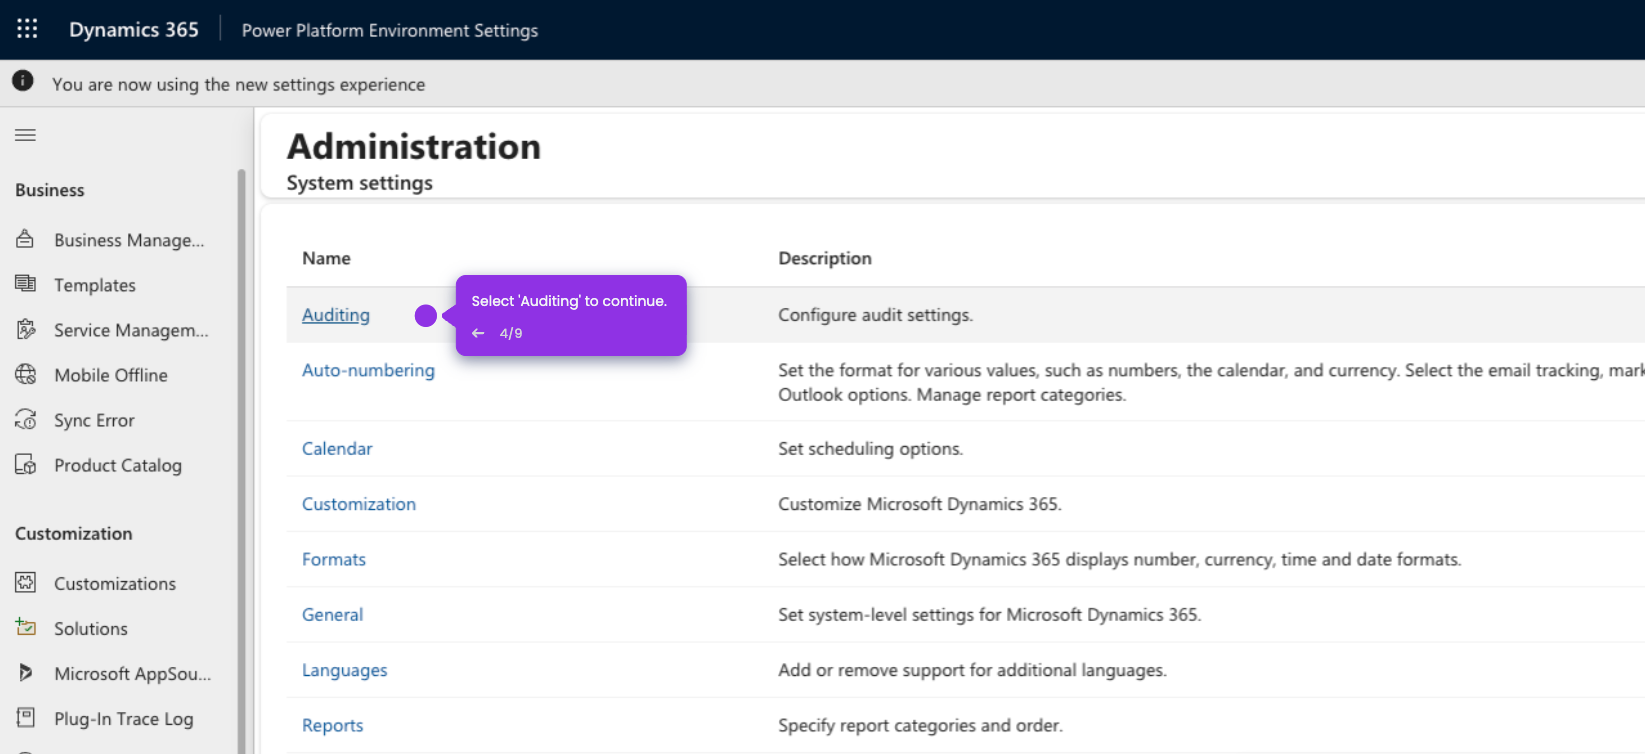Open Plug-In Trace Log menu item

pyautogui.click(x=123, y=719)
